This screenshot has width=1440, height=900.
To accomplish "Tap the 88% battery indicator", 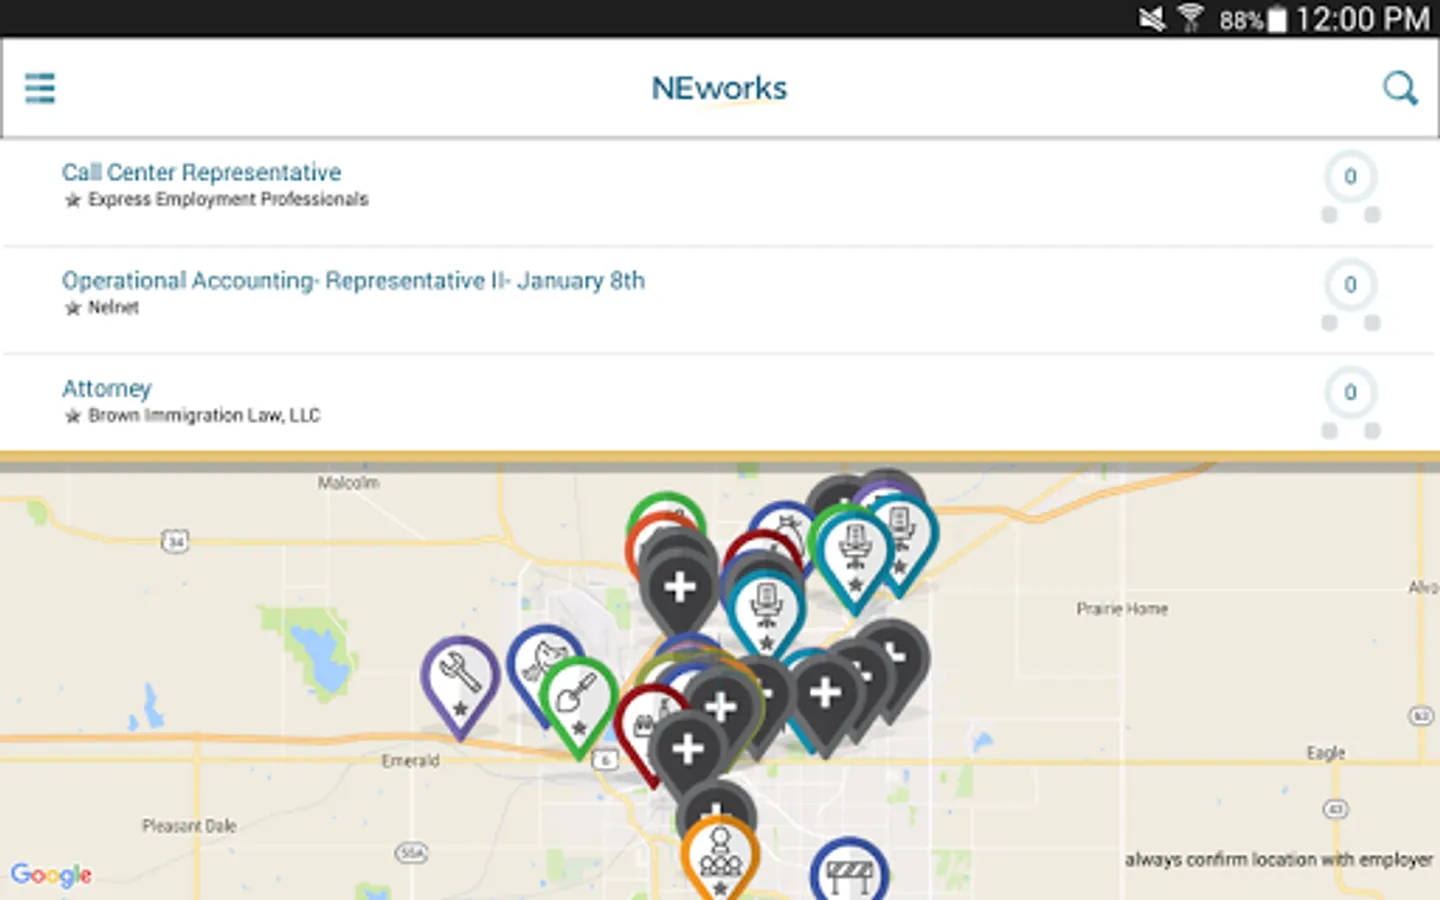I will click(1253, 20).
